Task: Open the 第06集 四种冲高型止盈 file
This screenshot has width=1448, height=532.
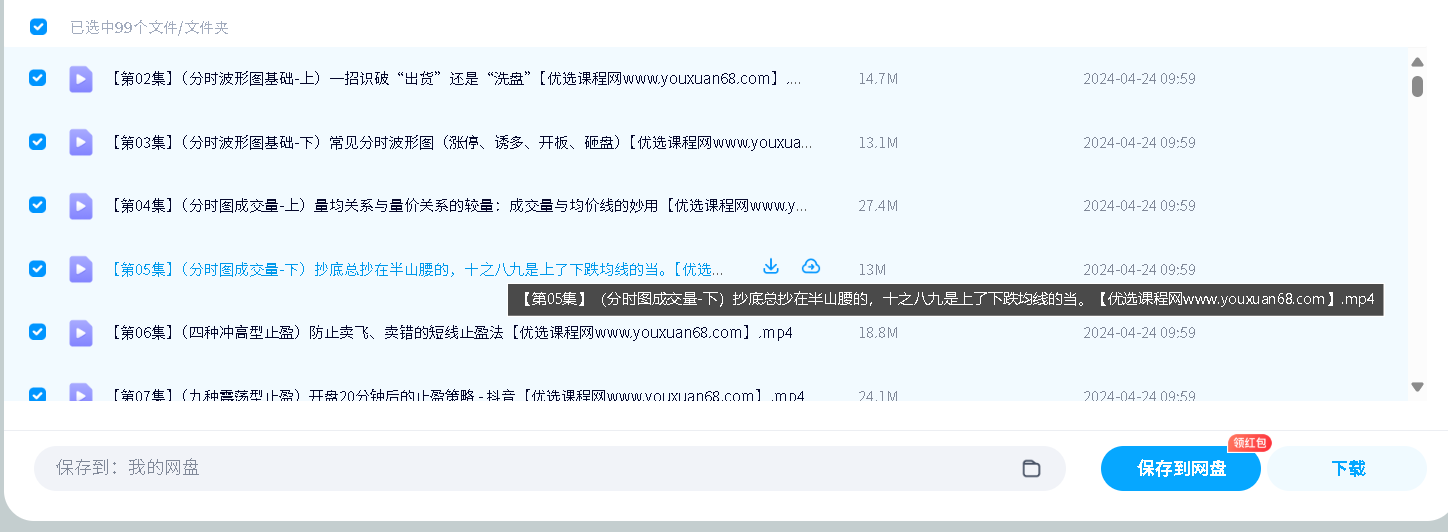Action: coord(450,333)
